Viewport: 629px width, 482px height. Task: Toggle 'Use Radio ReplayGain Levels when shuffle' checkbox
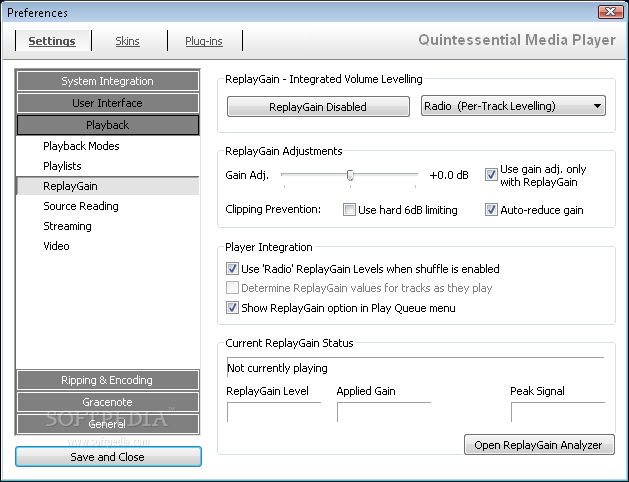pos(232,269)
